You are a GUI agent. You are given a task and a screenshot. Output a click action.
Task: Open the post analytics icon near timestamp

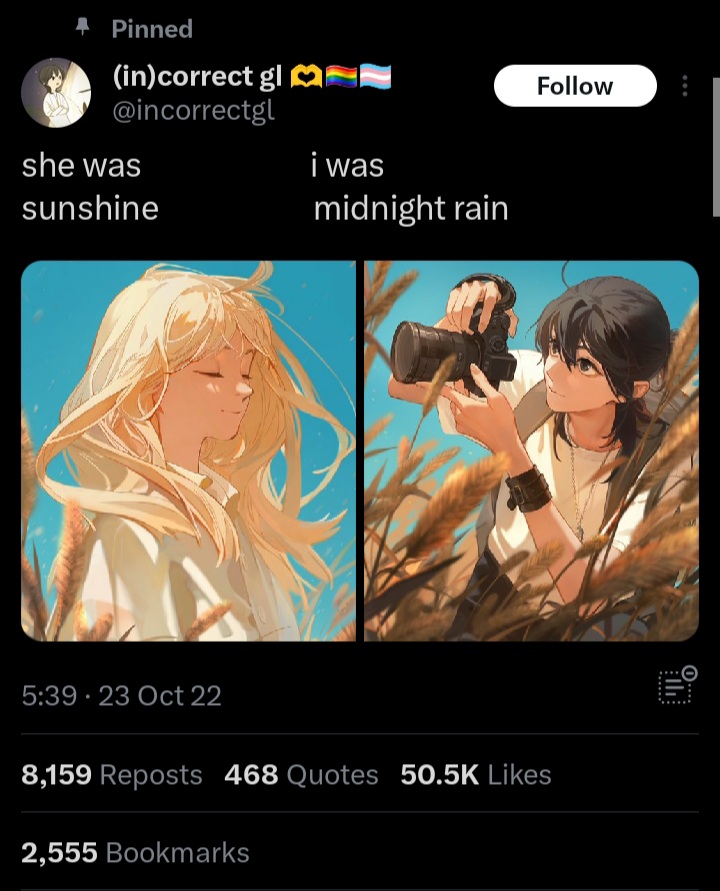pos(677,685)
